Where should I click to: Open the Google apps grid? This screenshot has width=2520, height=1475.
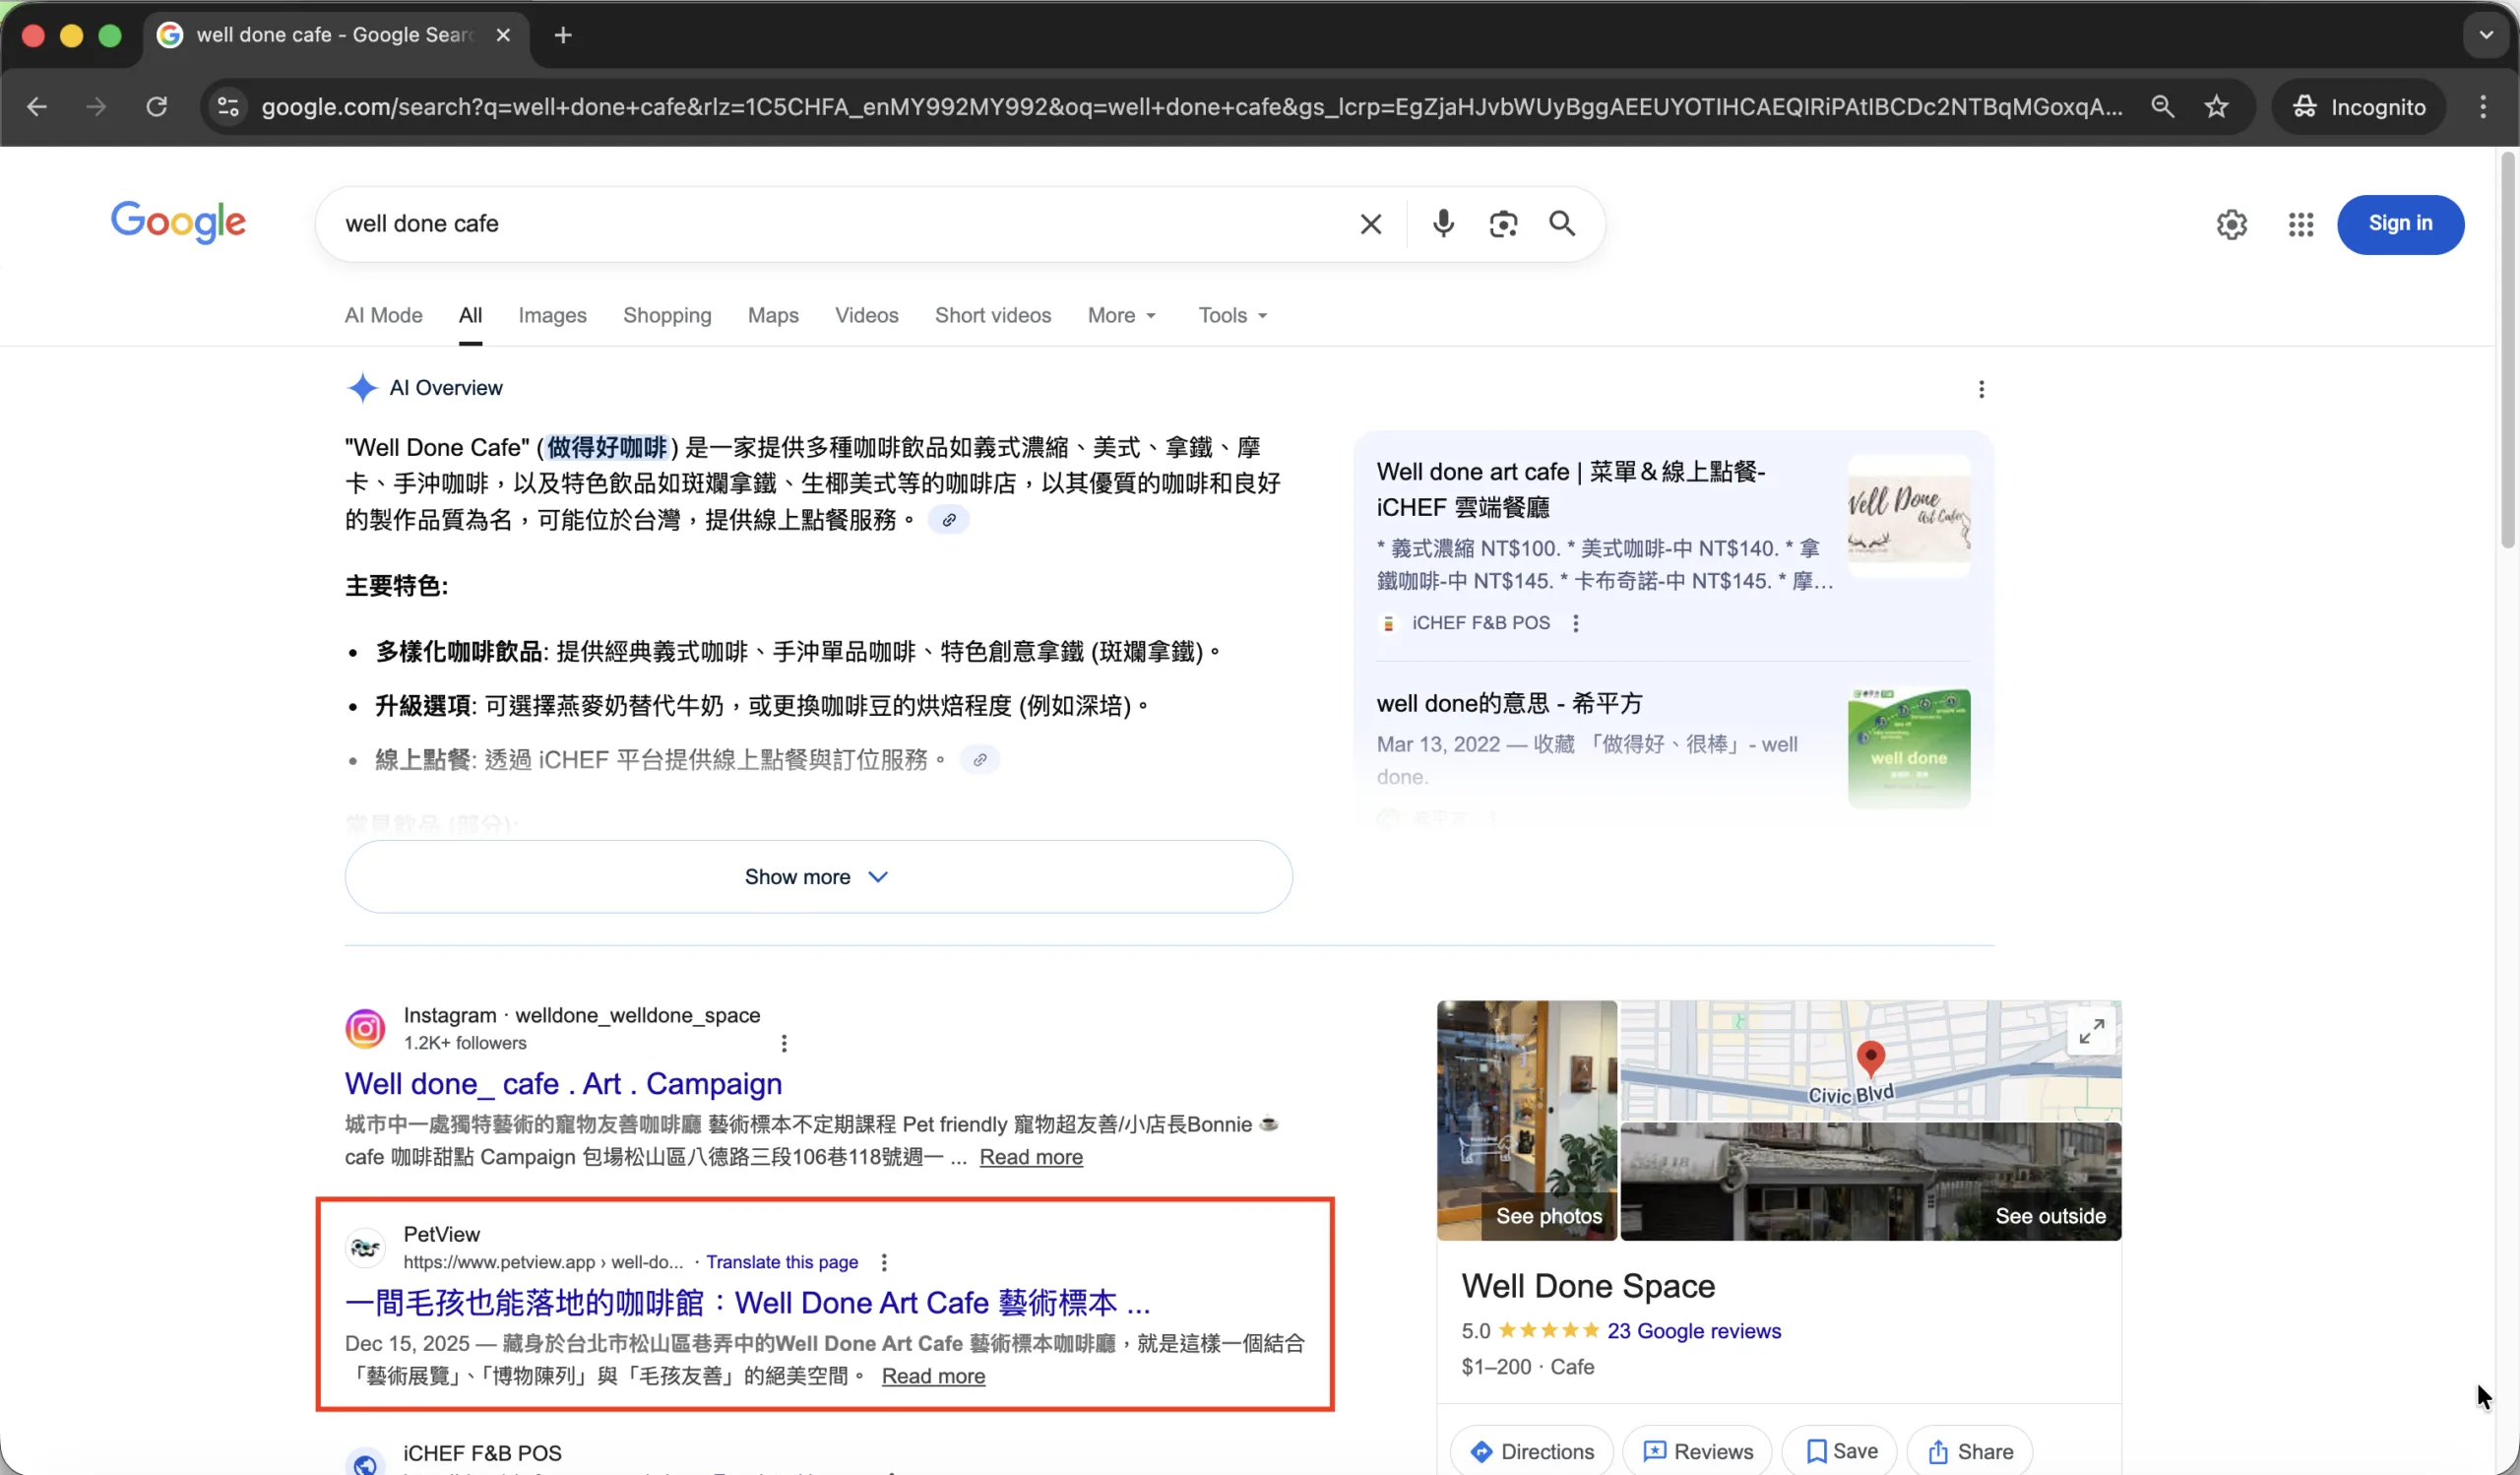[x=2301, y=224]
